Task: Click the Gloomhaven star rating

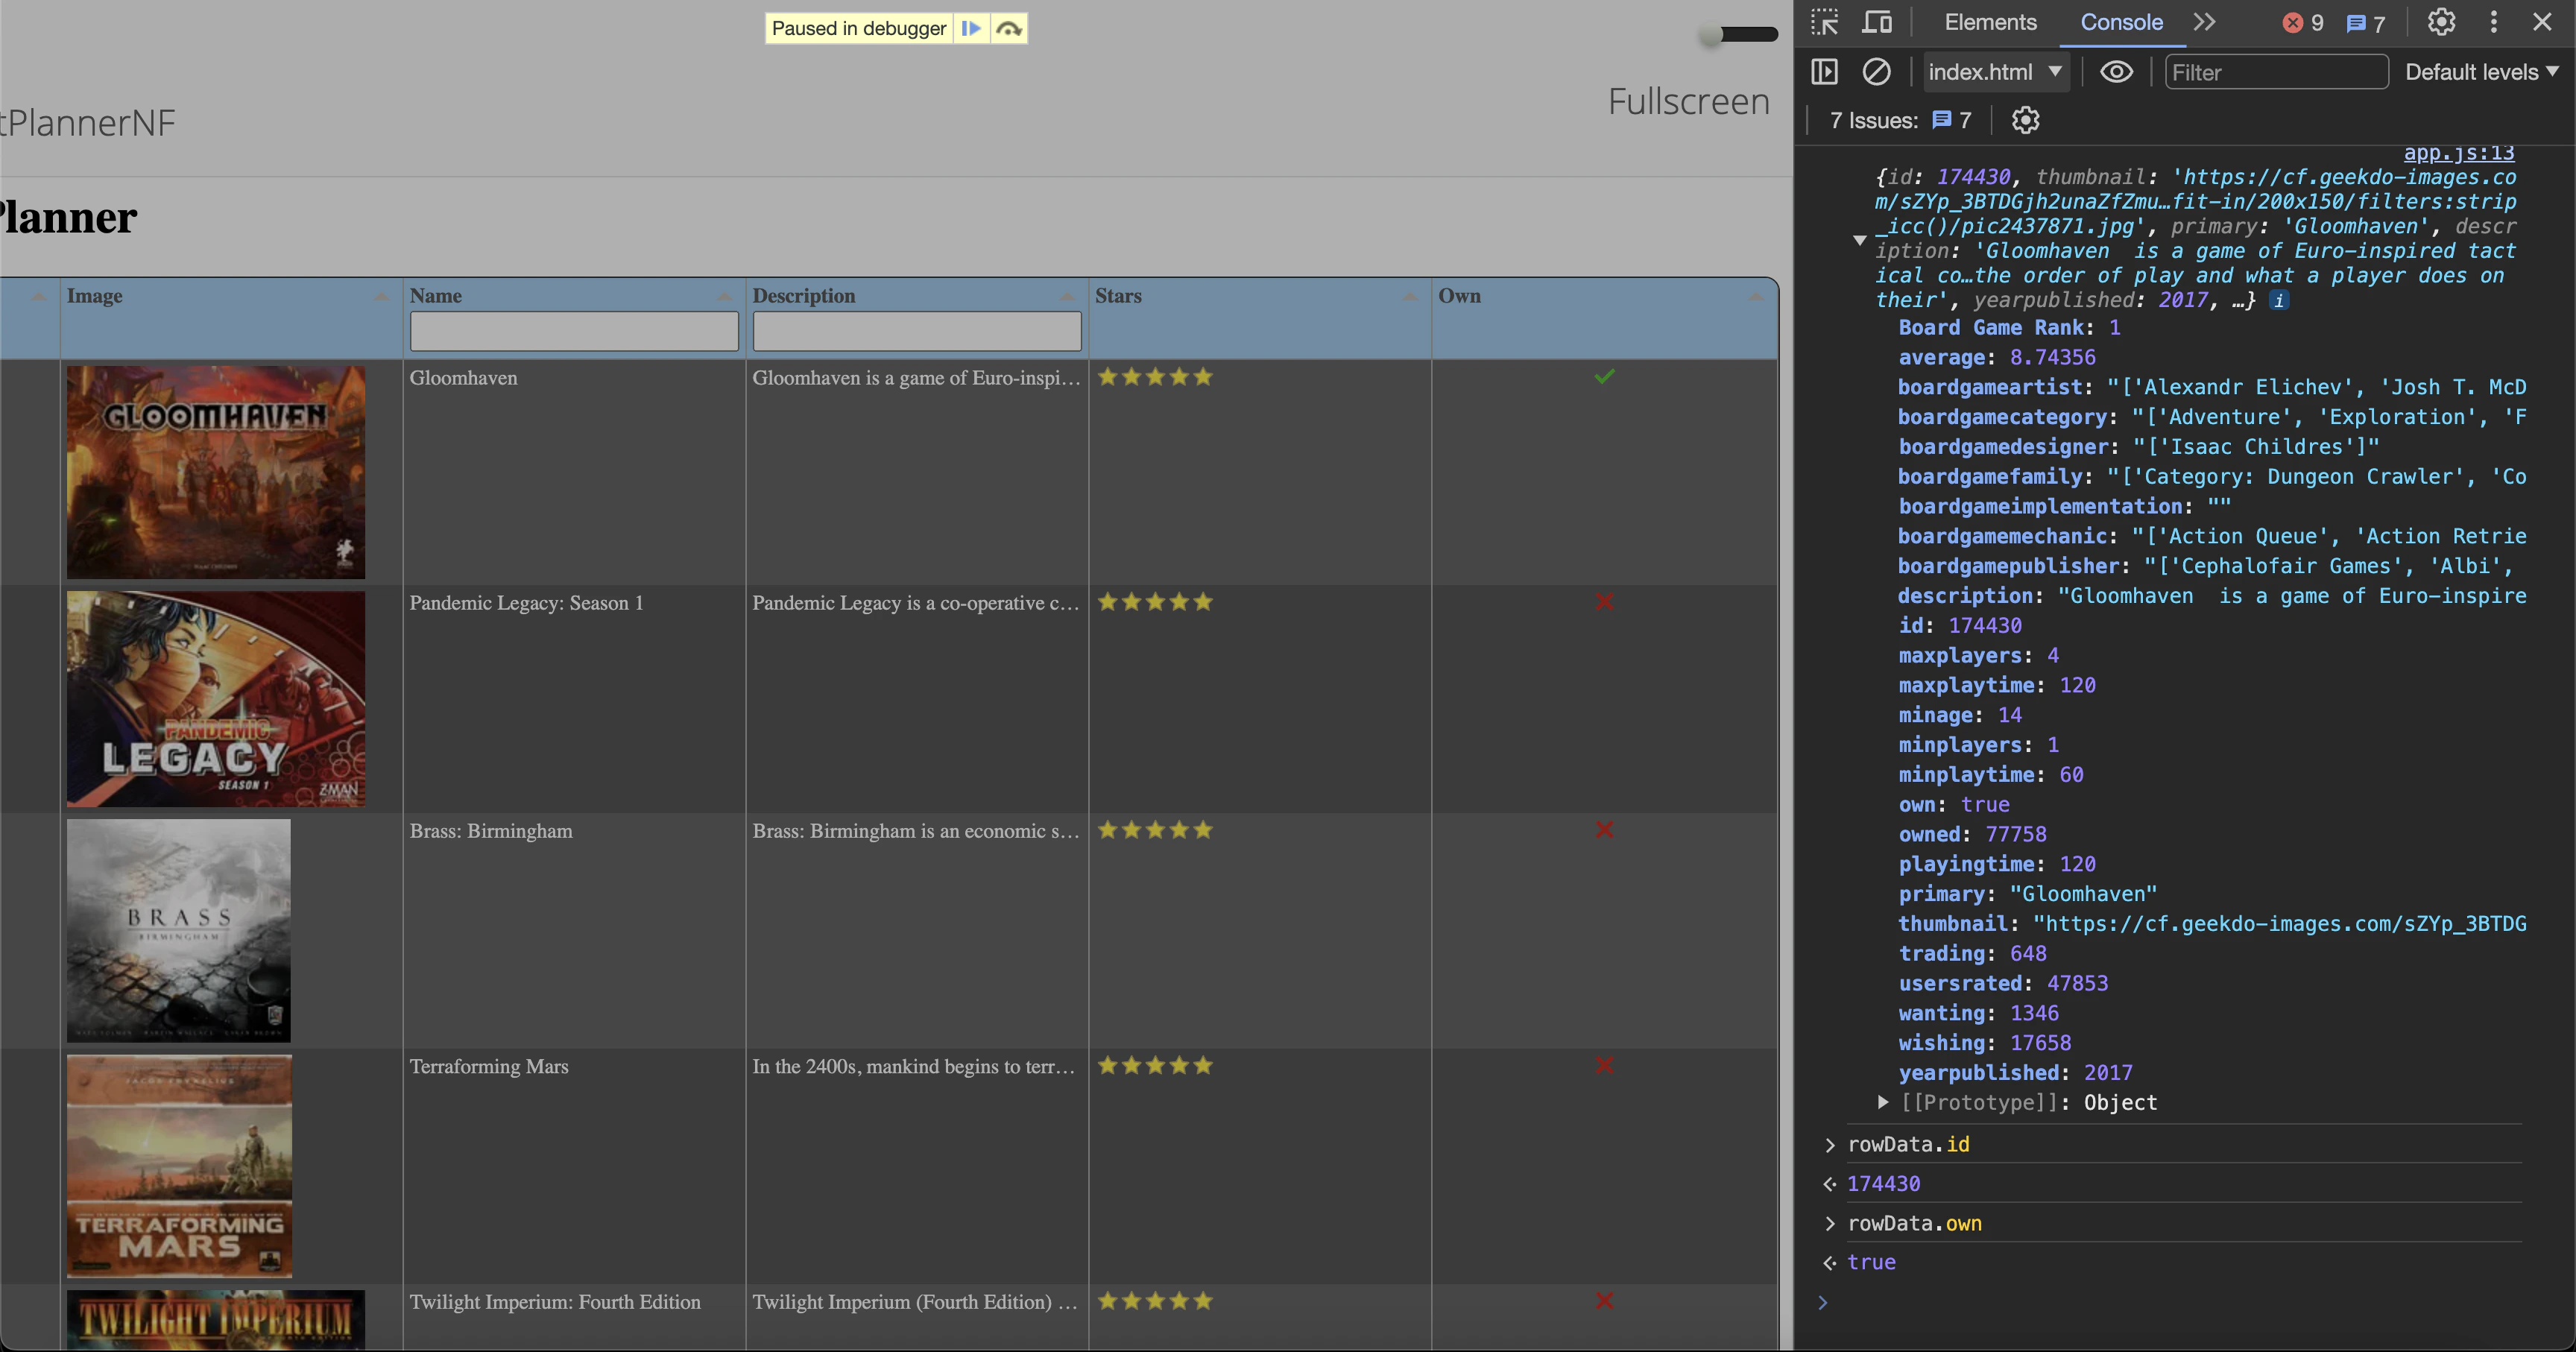Action: tap(1155, 377)
